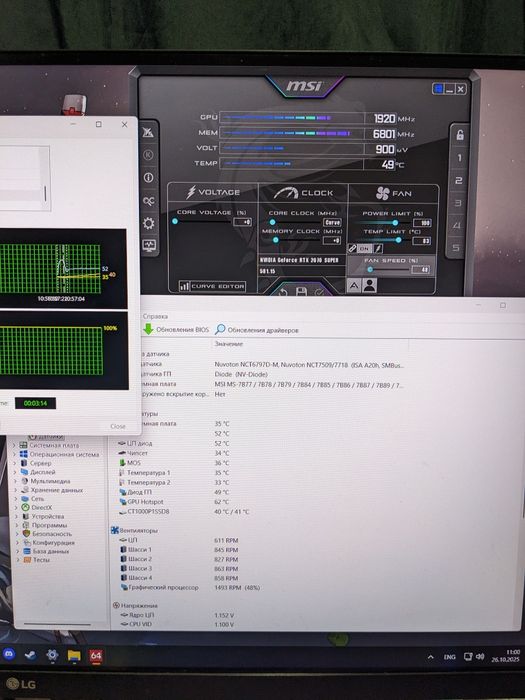Show hidden tray icons chevron
Image resolution: width=525 pixels, height=700 pixels.
[430, 657]
